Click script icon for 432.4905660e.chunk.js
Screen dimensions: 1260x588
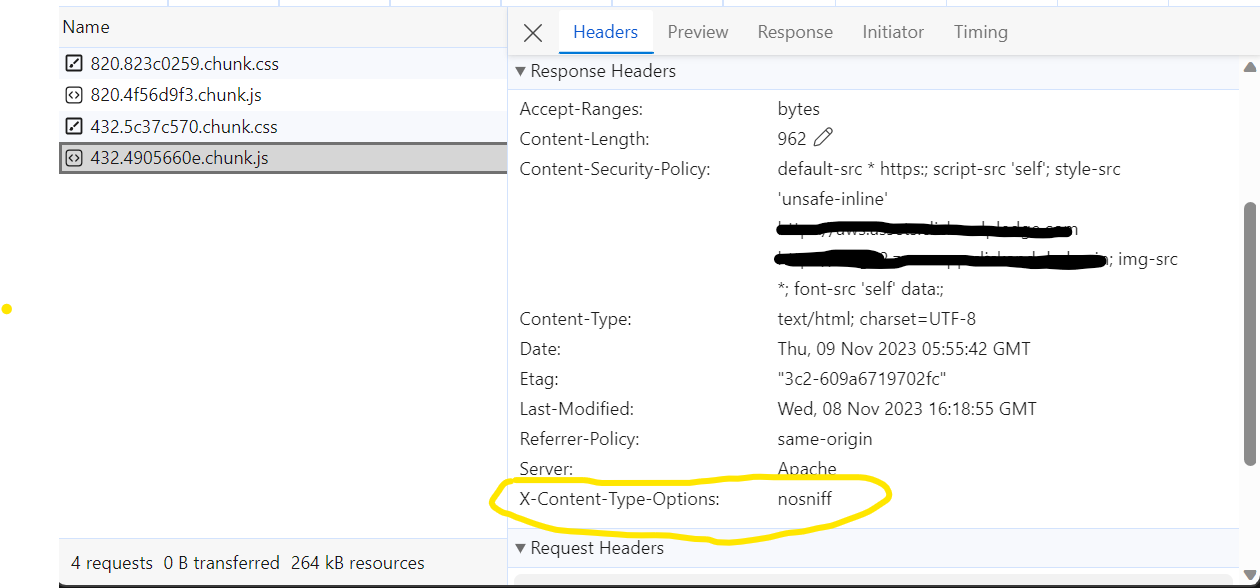pyautogui.click(x=73, y=158)
